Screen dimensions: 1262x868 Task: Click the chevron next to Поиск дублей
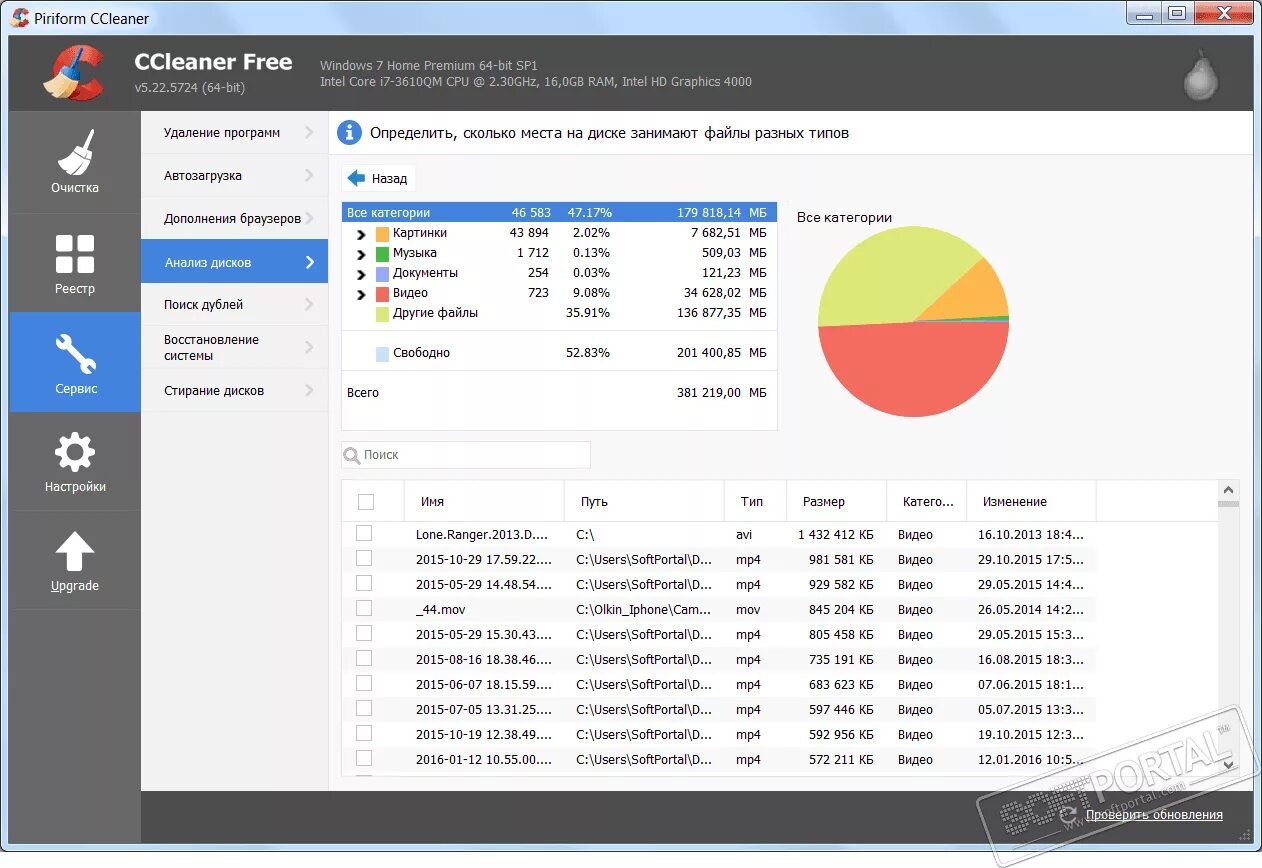[310, 304]
